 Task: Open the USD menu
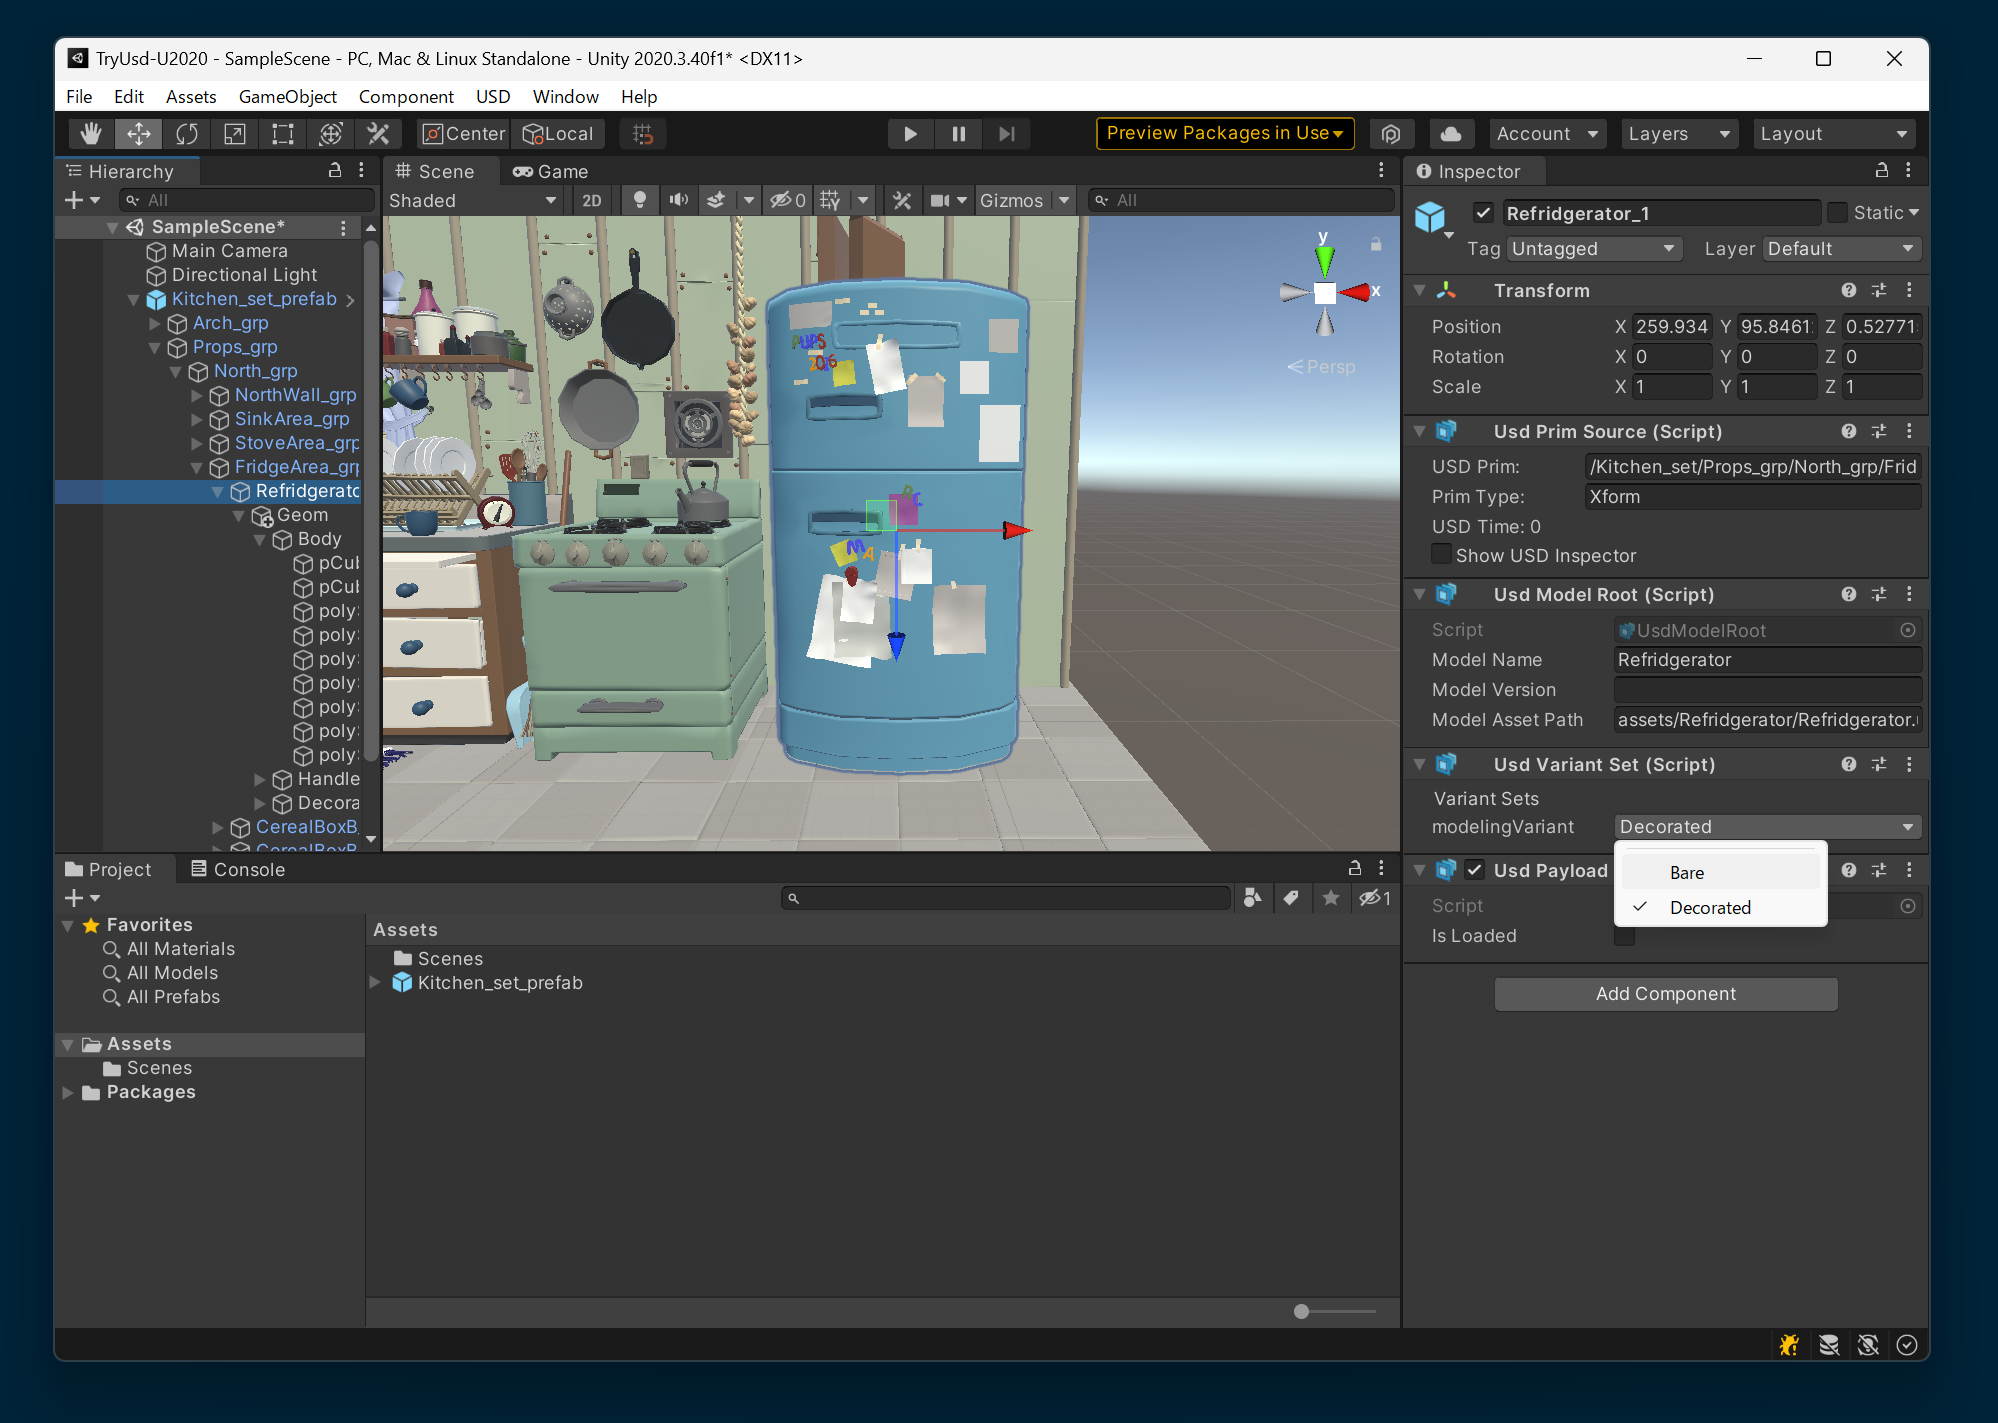tap(492, 97)
